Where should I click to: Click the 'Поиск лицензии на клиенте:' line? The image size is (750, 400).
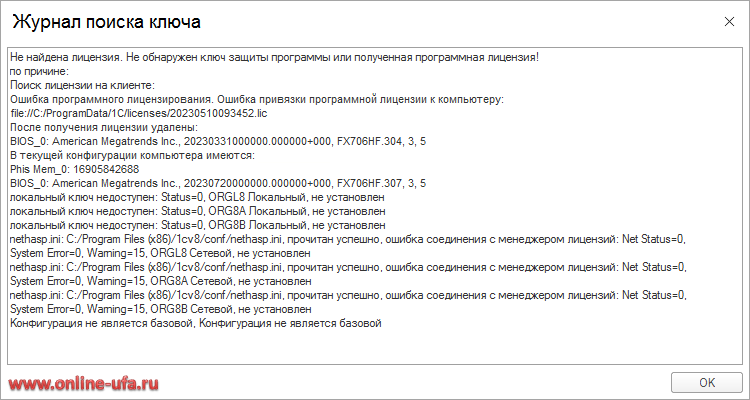point(82,86)
